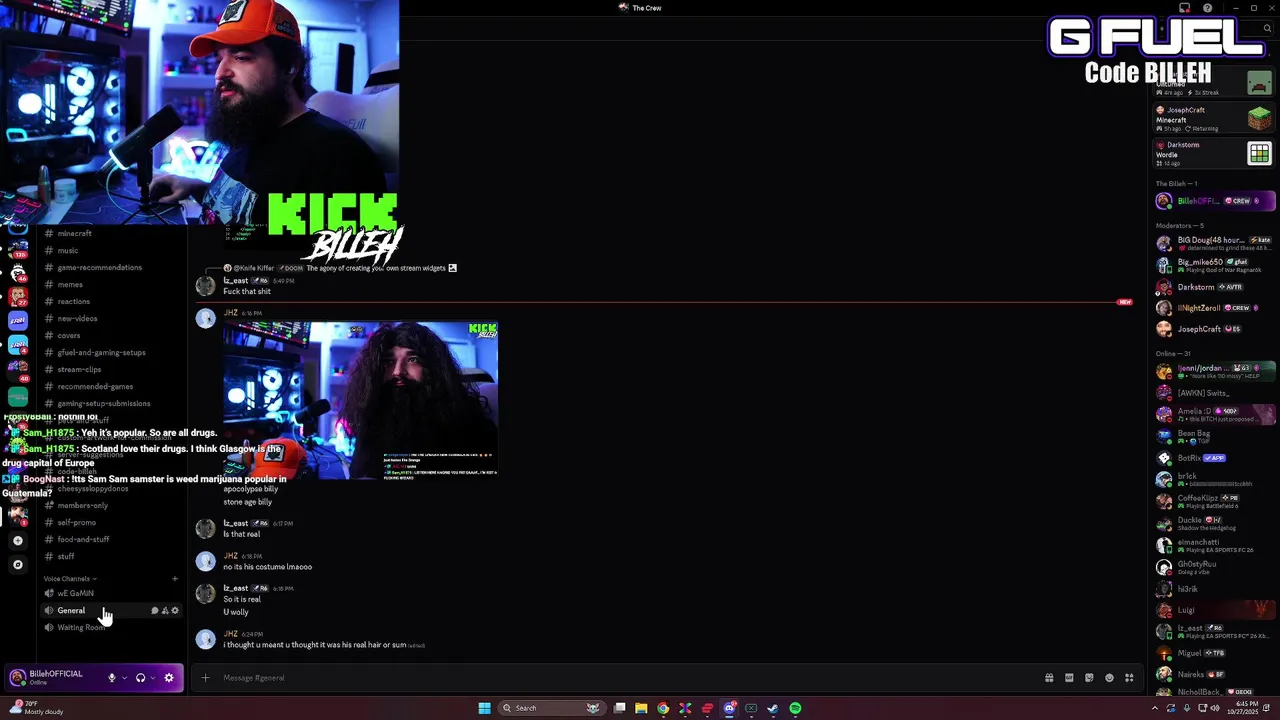Open JosephCraft in the moderators list
This screenshot has width=1280, height=720.
coord(1215,329)
